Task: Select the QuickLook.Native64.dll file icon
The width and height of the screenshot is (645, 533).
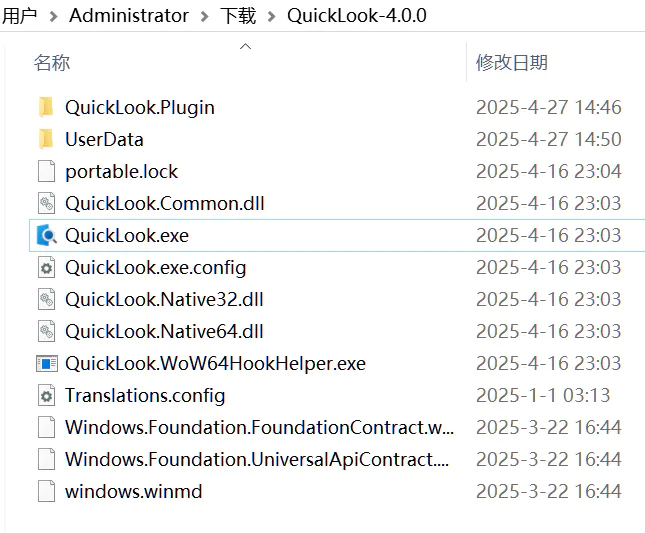Action: [46, 331]
